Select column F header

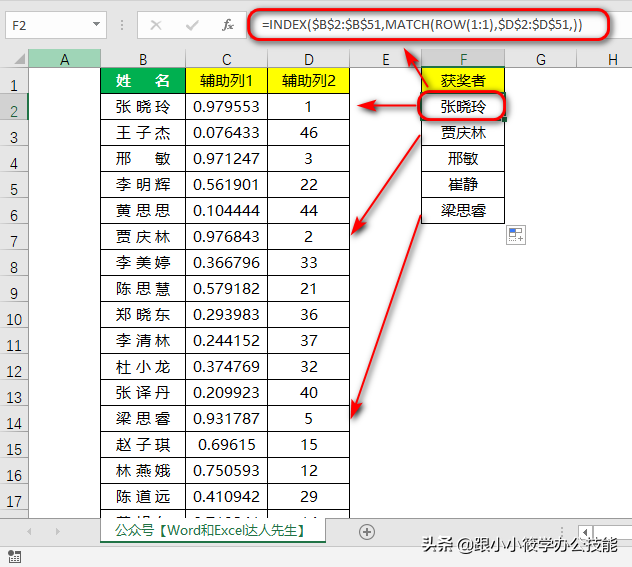coord(463,59)
